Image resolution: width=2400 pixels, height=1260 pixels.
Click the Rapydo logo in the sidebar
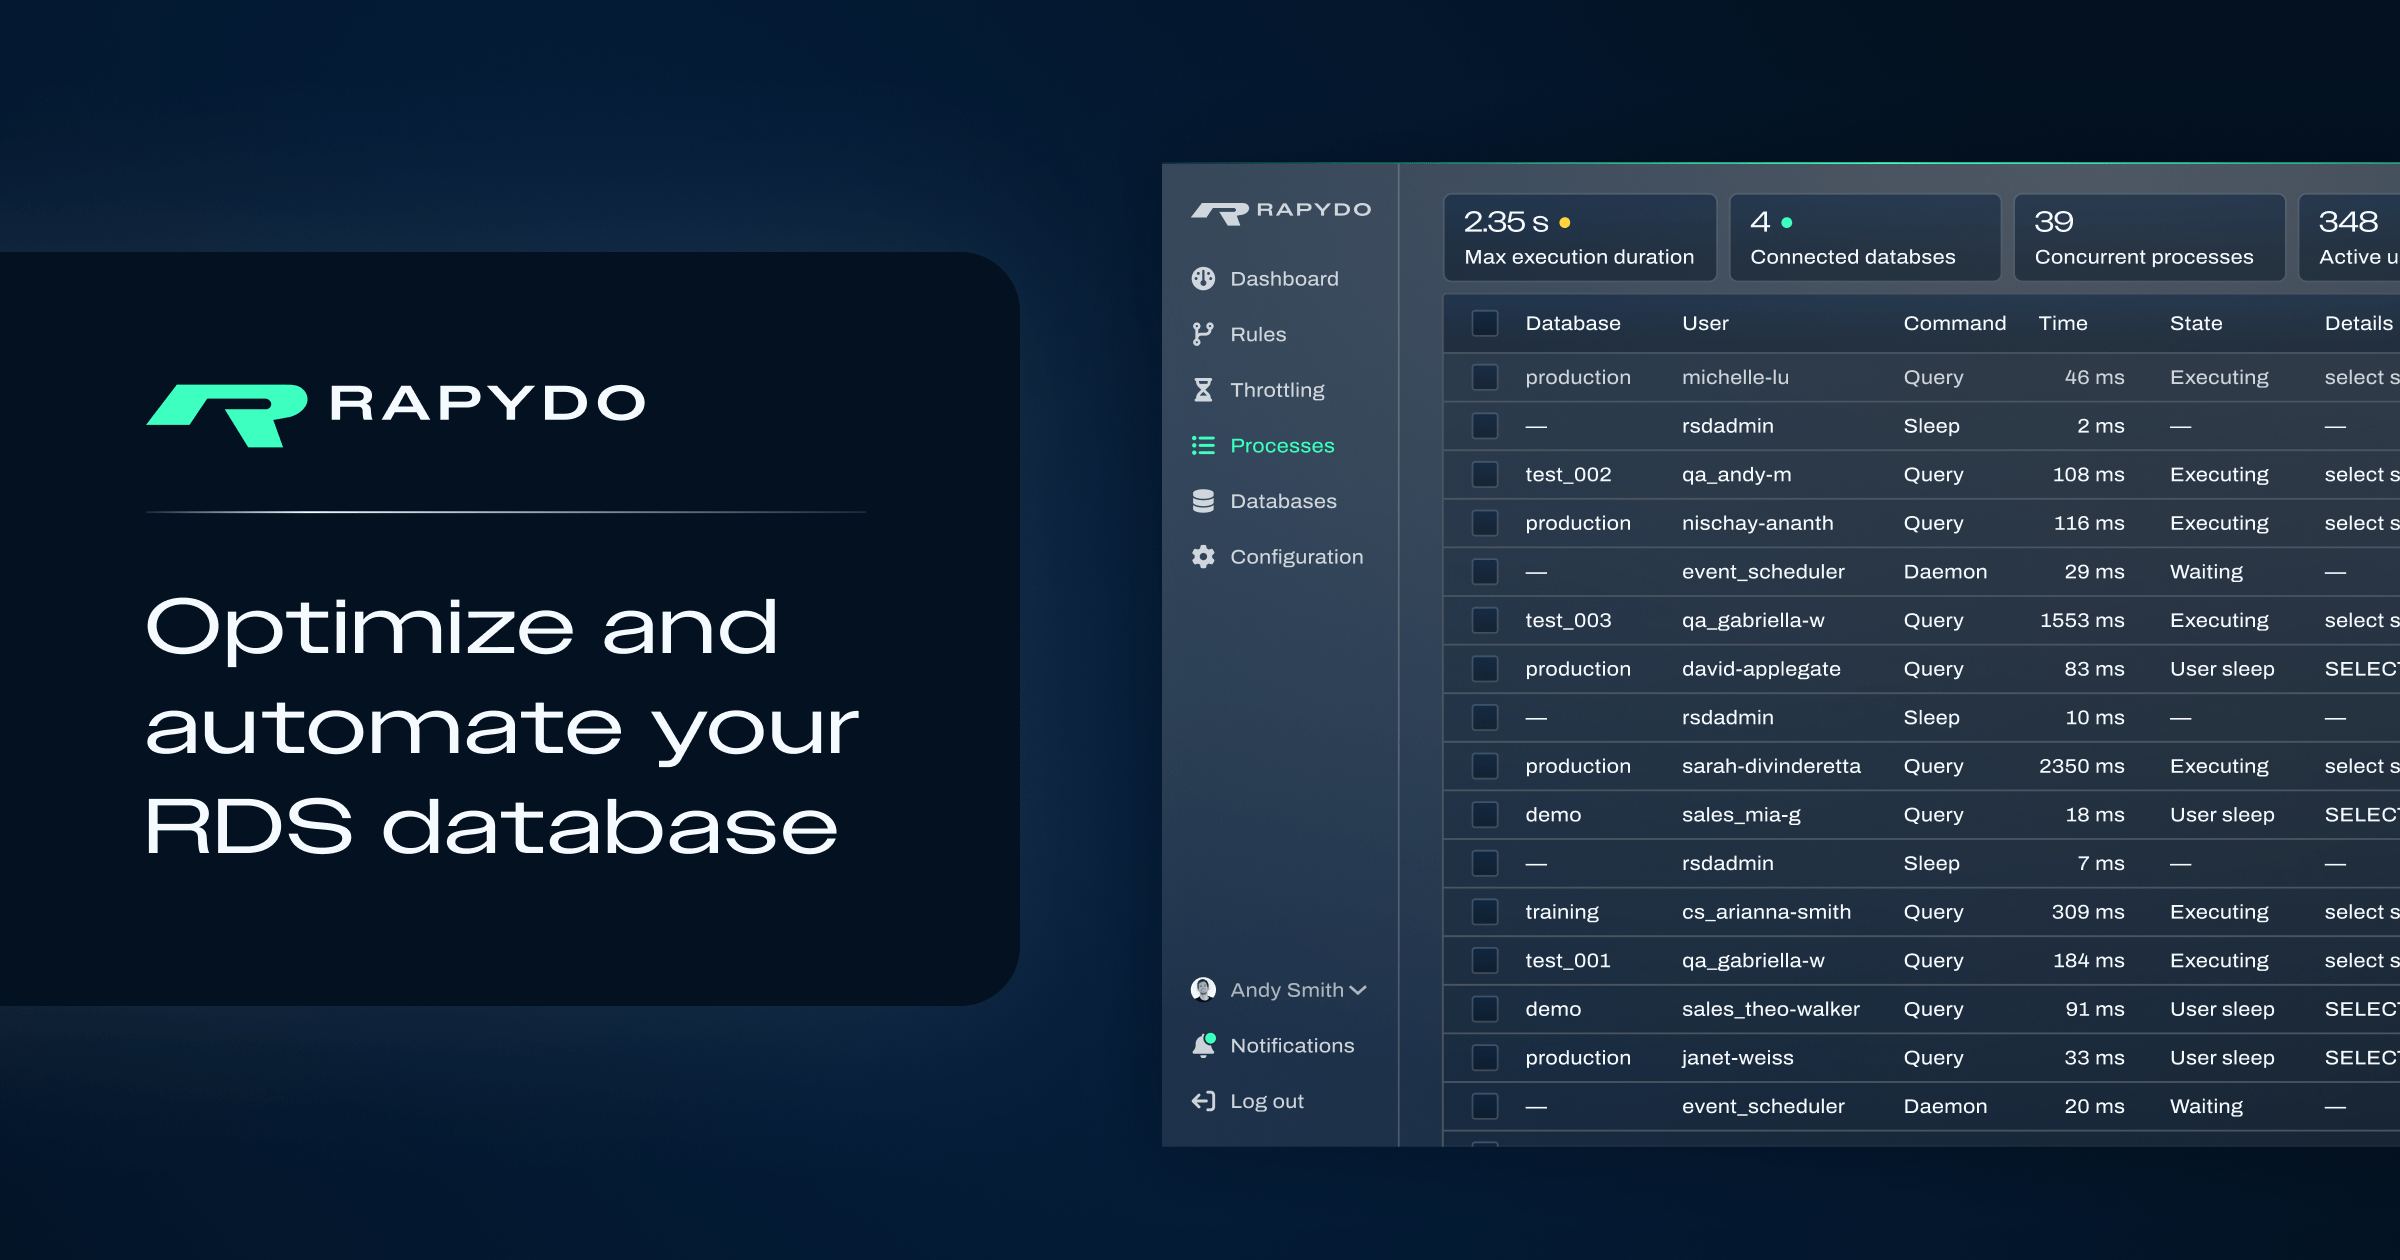pyautogui.click(x=1281, y=210)
